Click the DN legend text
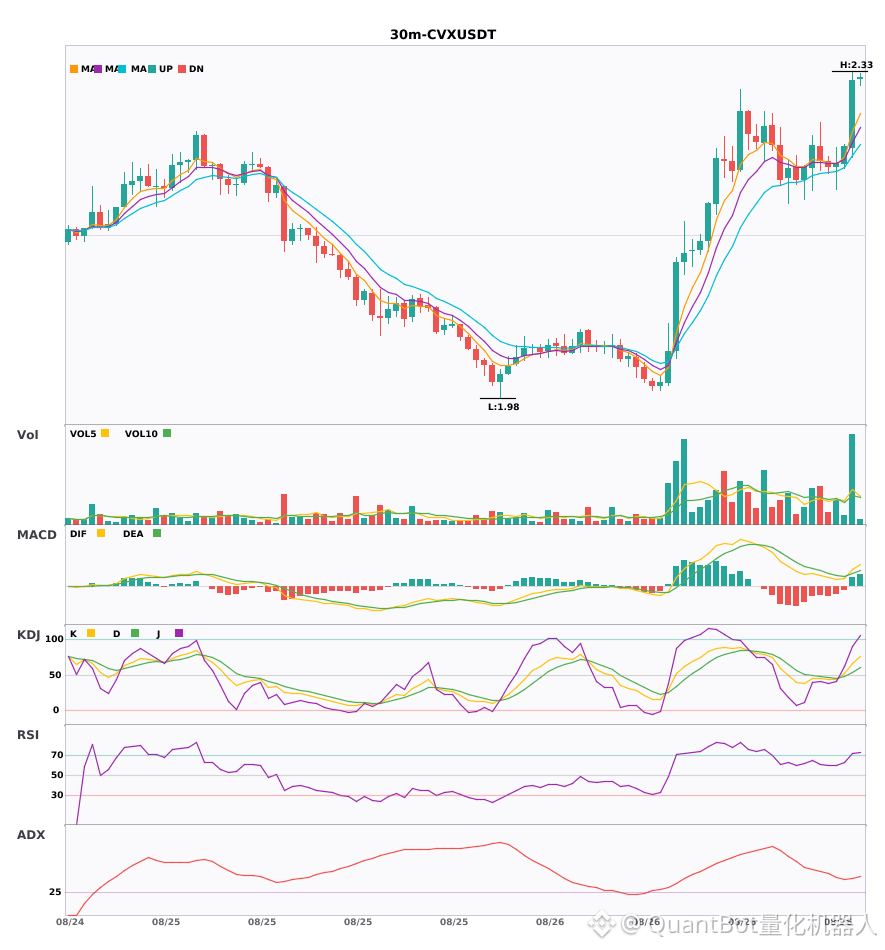 [196, 69]
